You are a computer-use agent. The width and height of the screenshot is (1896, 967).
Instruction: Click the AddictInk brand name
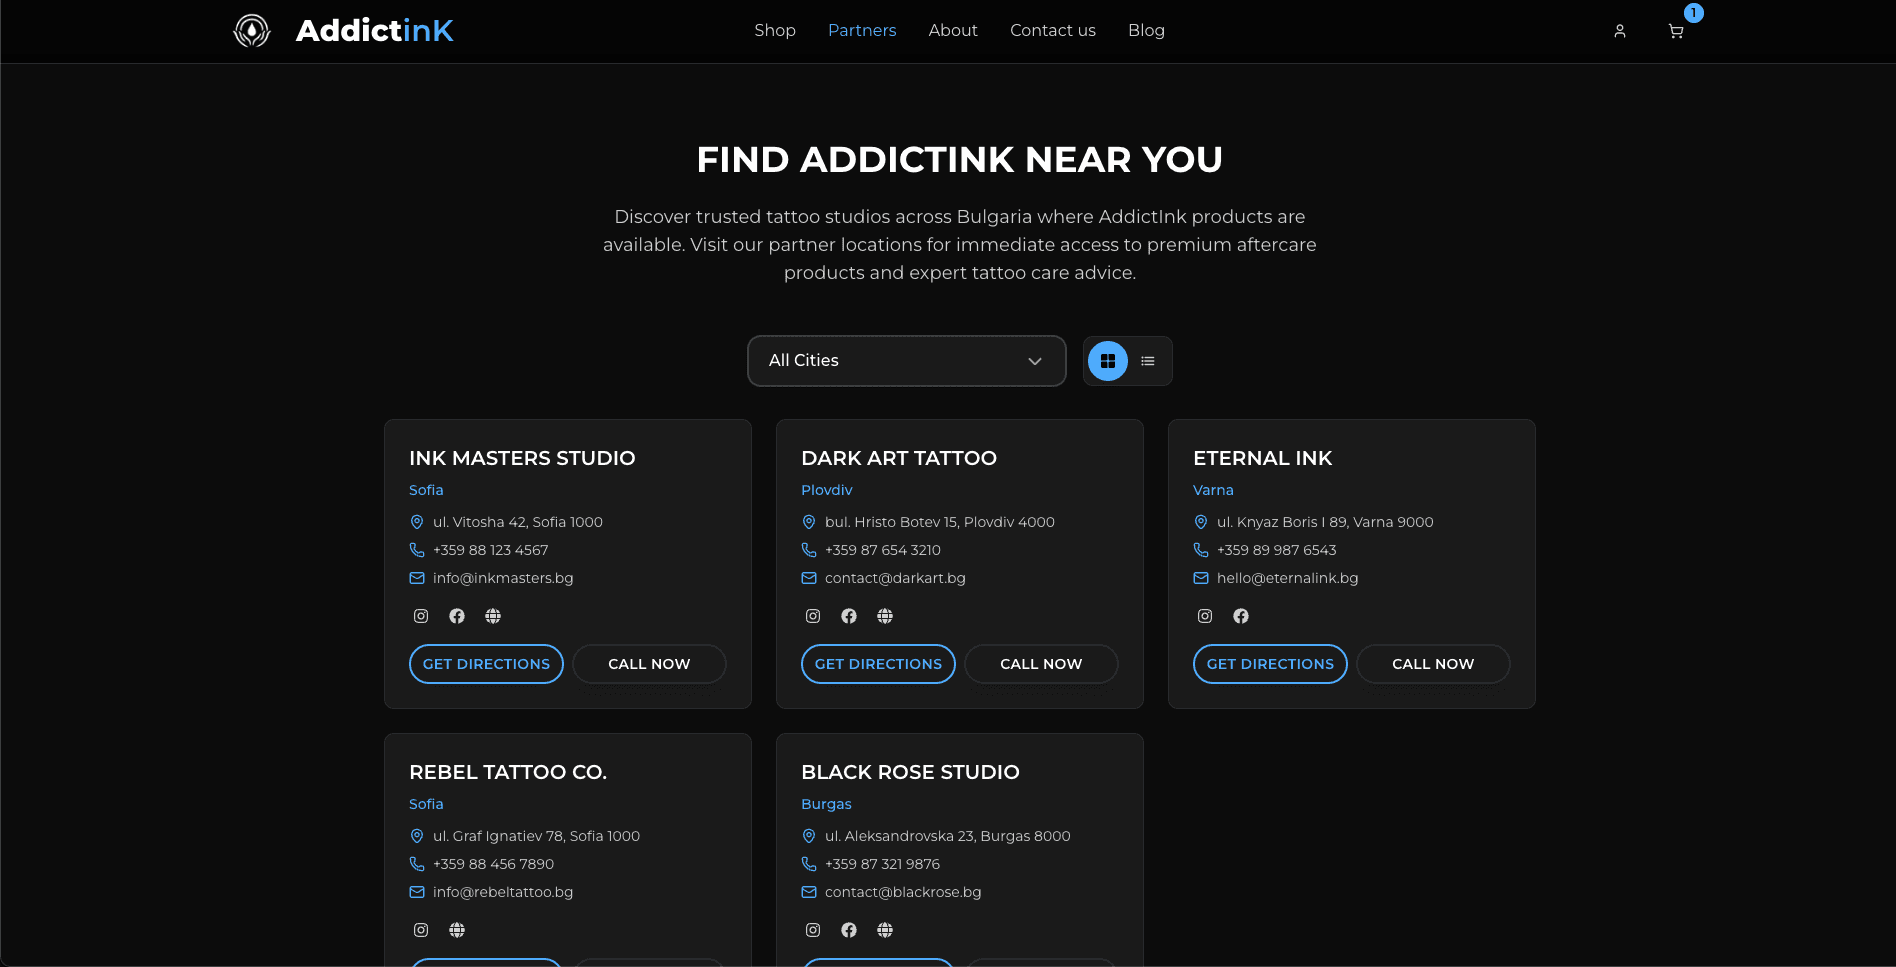point(375,31)
